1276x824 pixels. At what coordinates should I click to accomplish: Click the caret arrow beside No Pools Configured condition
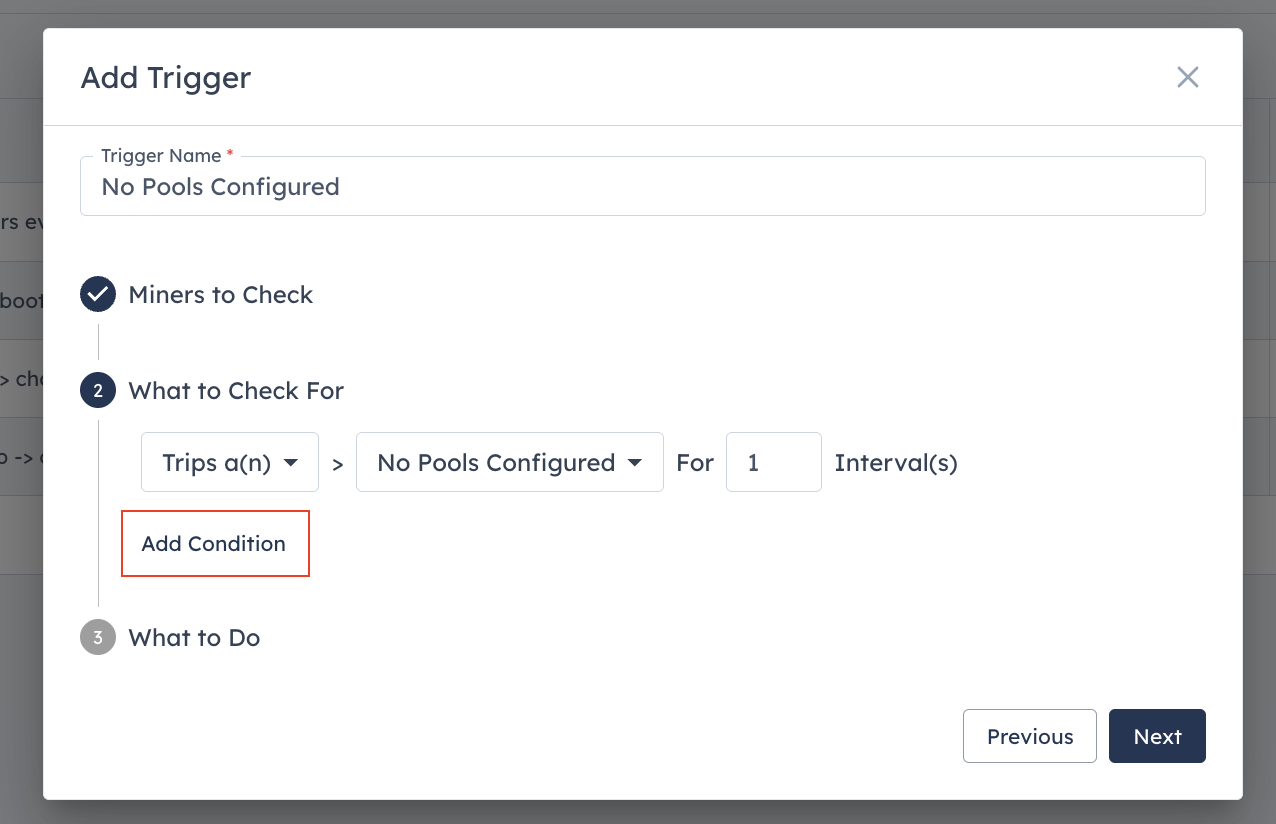634,463
